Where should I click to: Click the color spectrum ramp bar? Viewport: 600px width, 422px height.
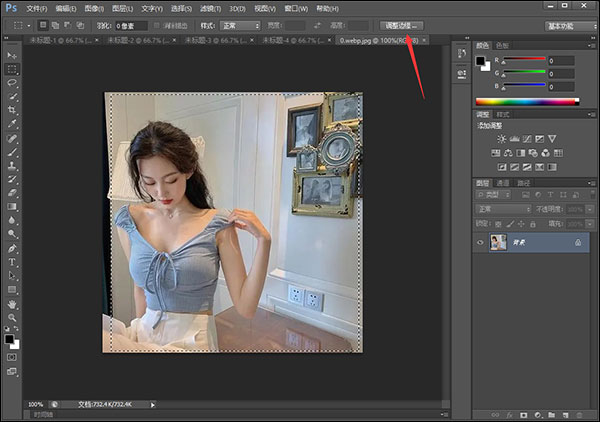click(525, 101)
